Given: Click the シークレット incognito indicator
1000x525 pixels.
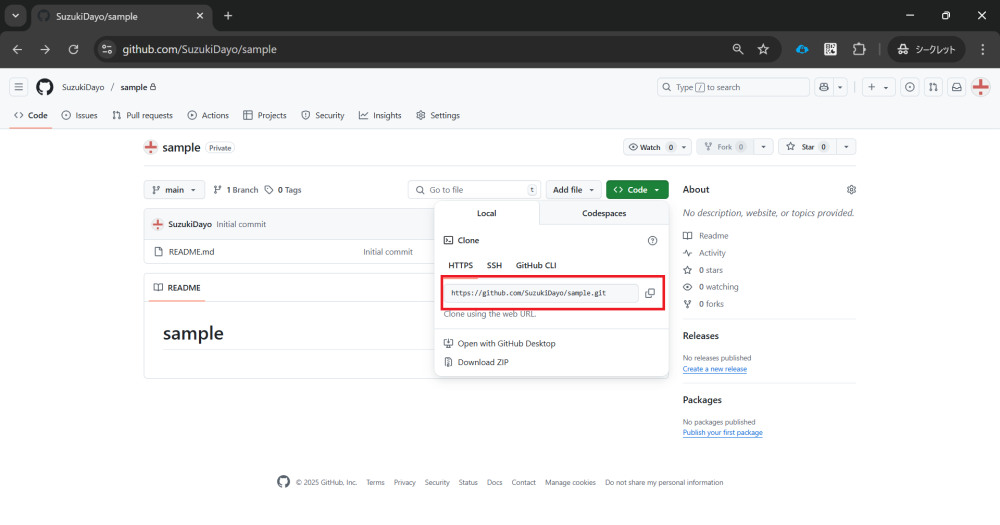Looking at the screenshot, I should [927, 49].
